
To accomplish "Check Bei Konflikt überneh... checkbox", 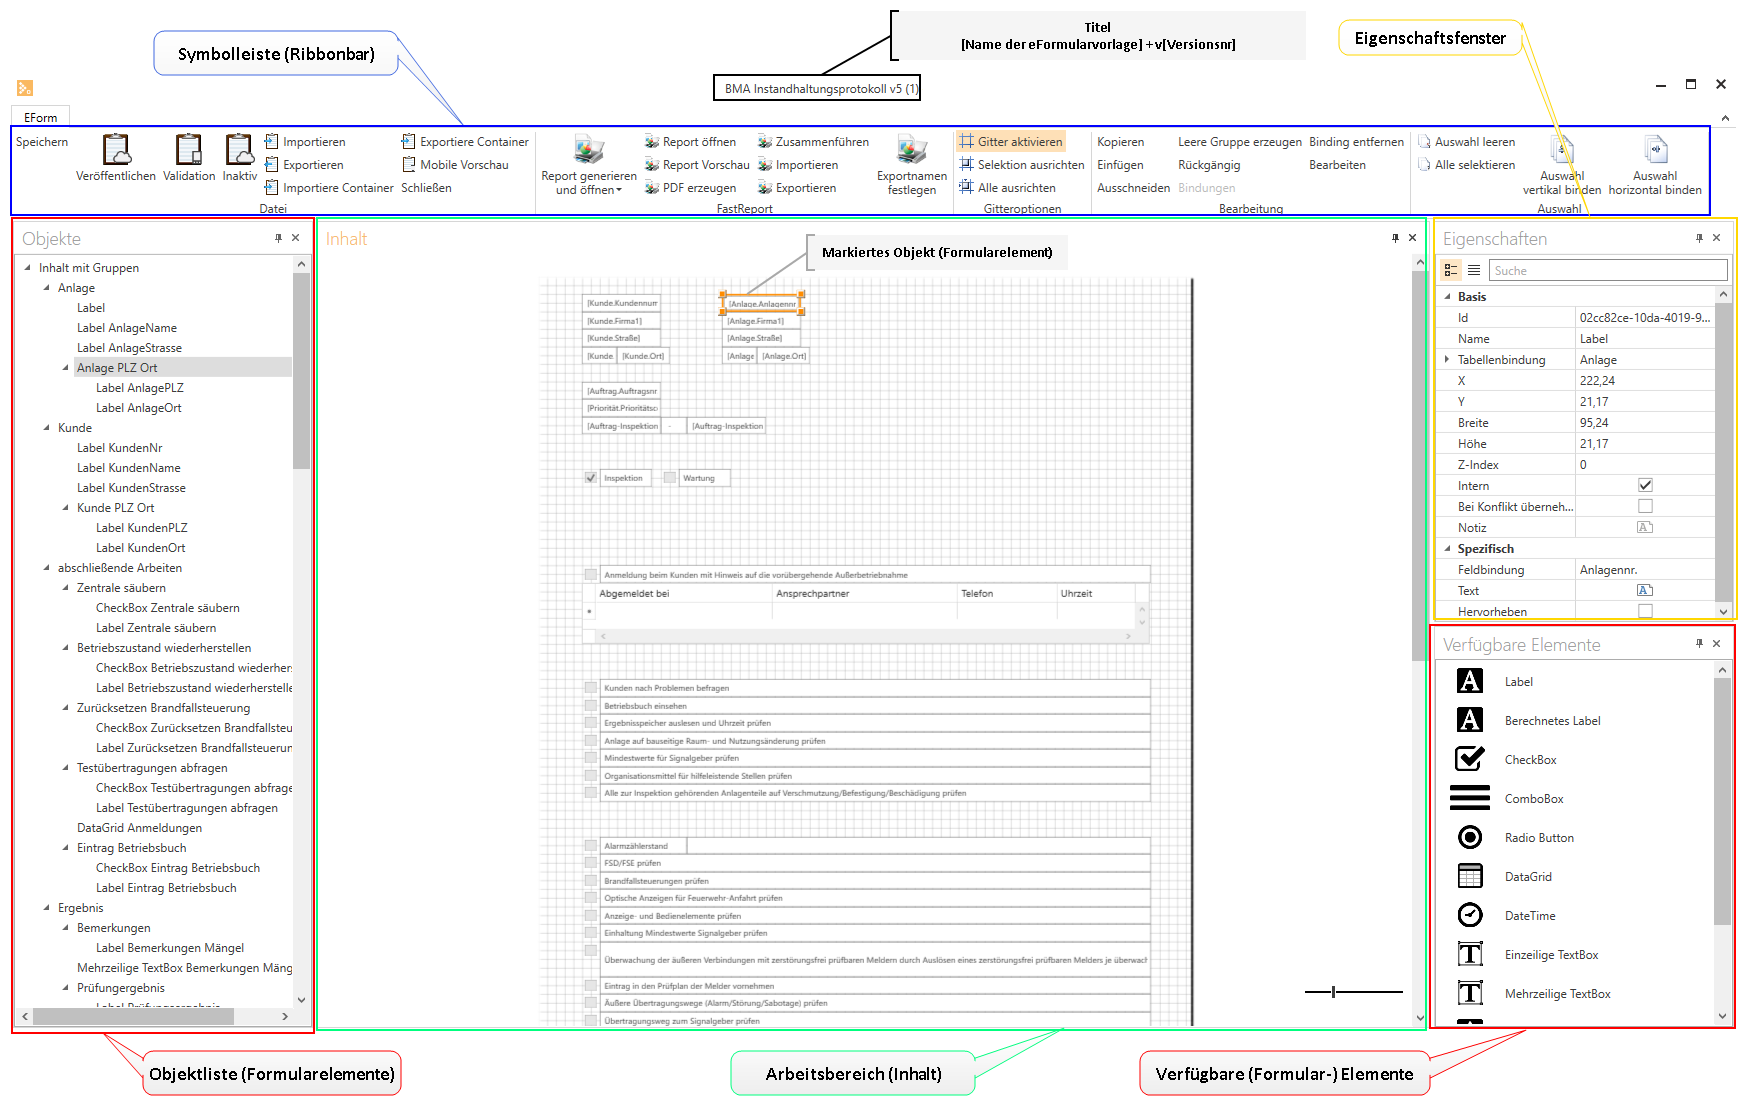I will (x=1645, y=506).
